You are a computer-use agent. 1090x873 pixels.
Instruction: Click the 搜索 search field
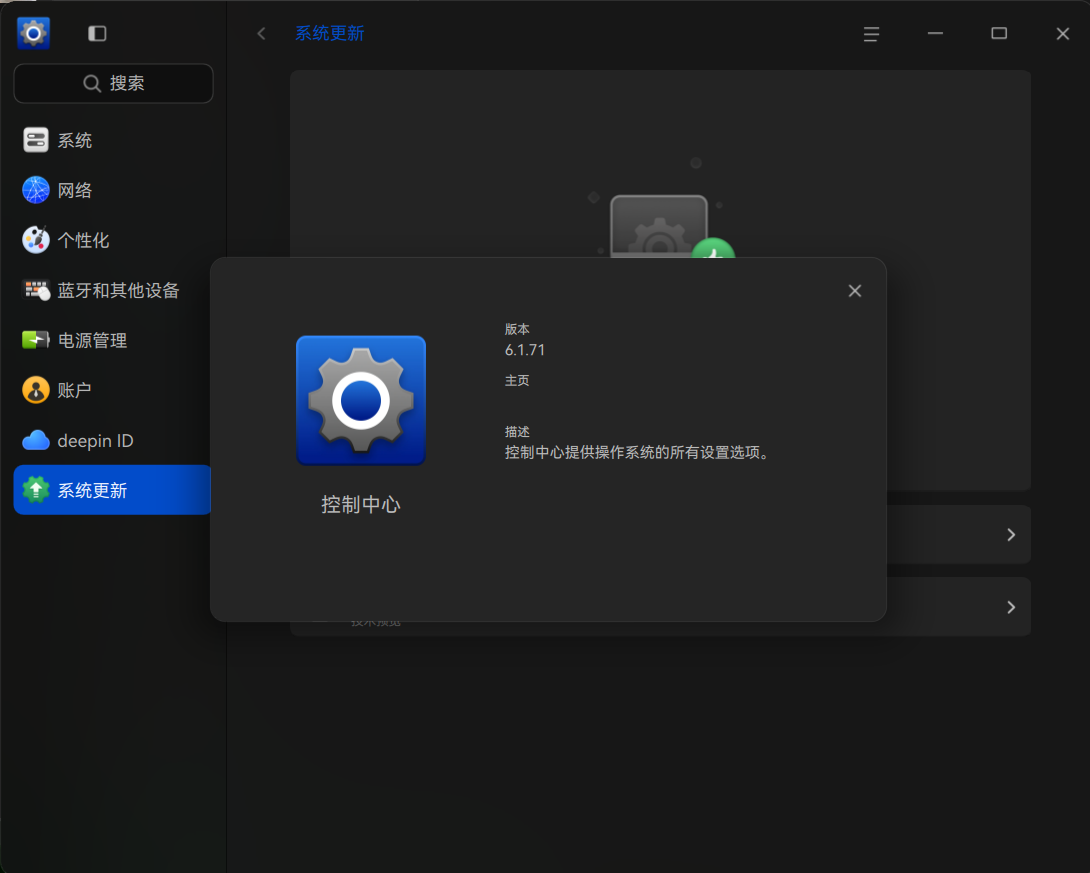113,83
